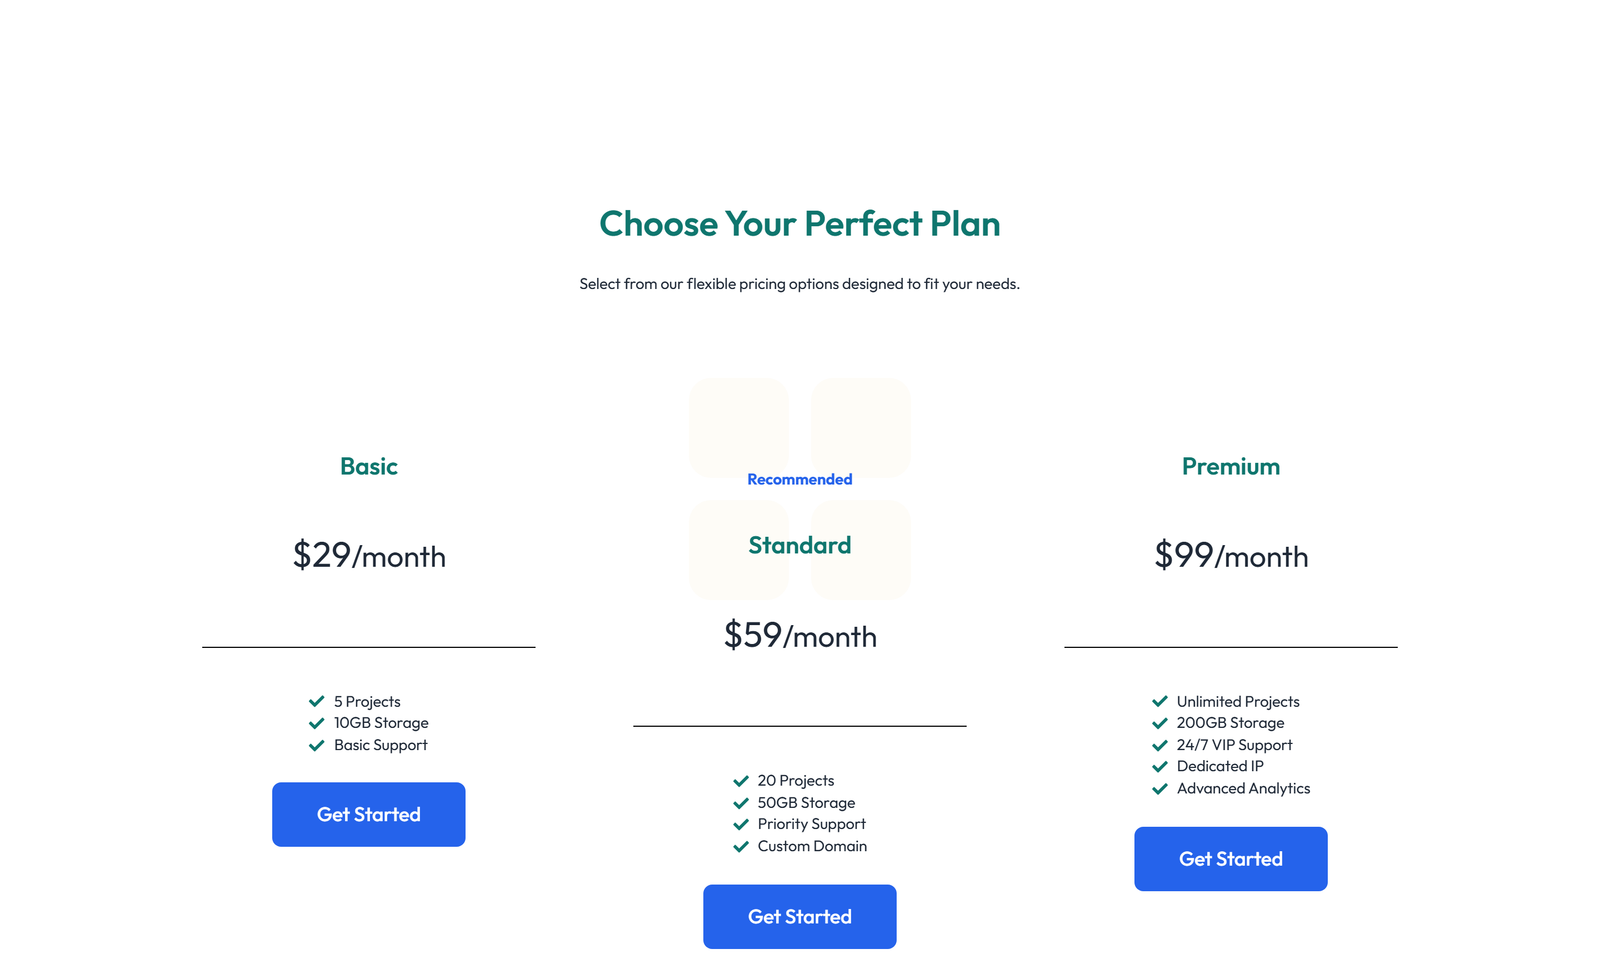
Task: Click the checkmark beside Unlimited Projects
Action: [x=1160, y=701]
